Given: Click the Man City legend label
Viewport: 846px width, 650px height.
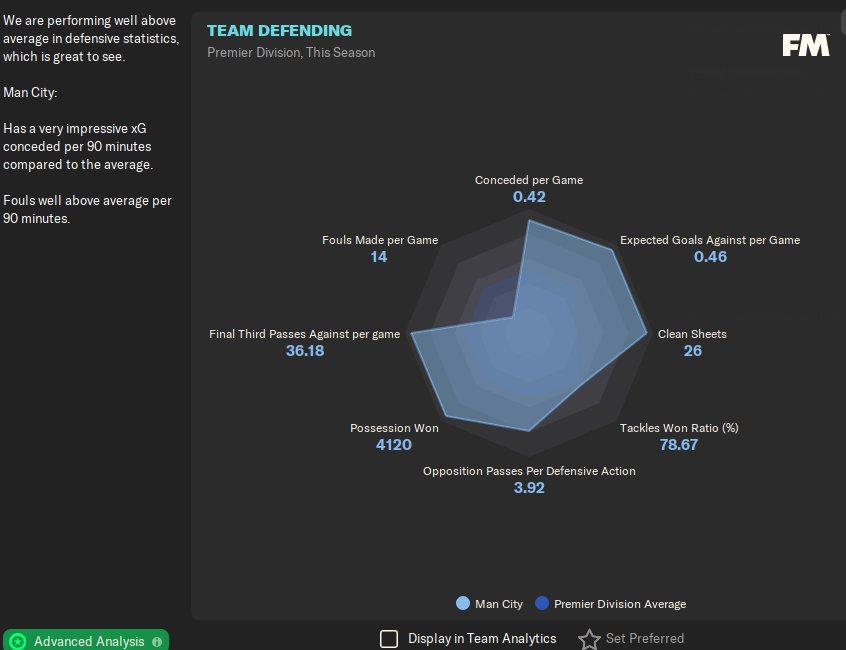Looking at the screenshot, I should click(499, 604).
